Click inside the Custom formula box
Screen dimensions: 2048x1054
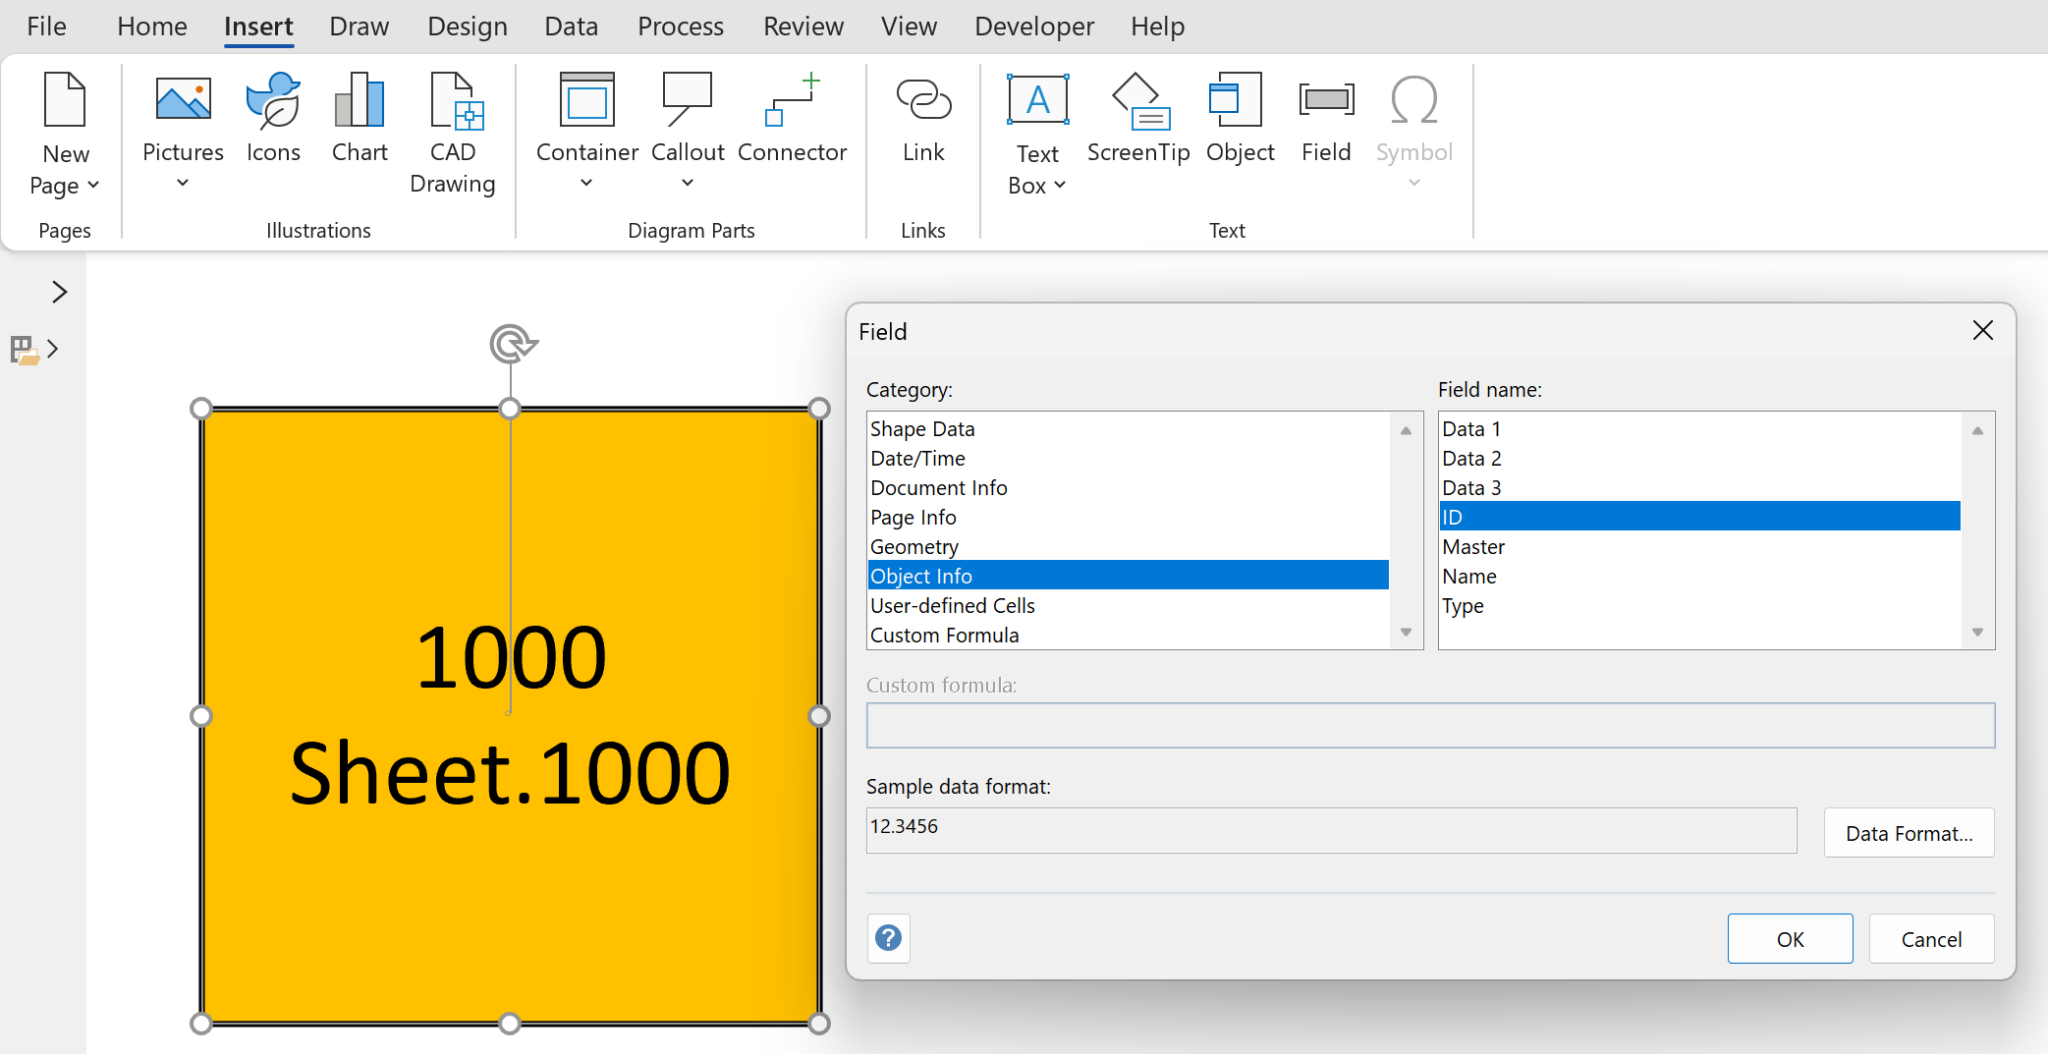pos(1429,725)
